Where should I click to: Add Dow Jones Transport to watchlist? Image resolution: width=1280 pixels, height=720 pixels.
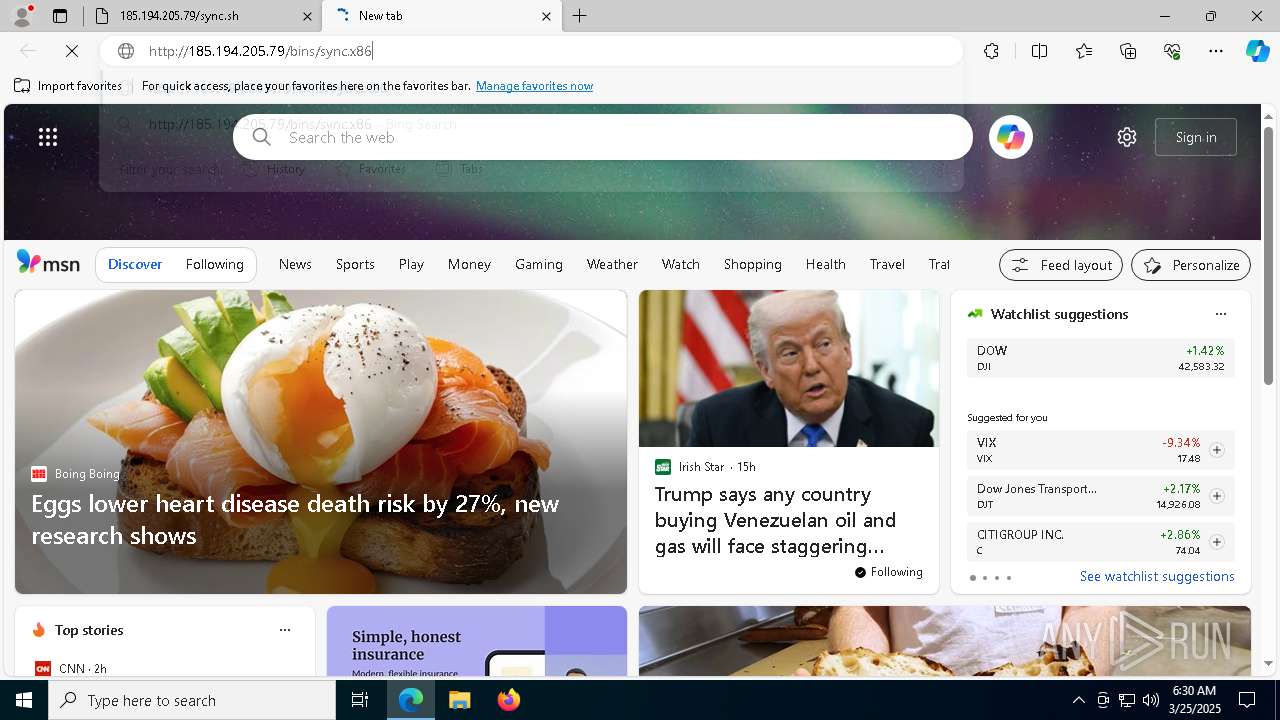[x=1216, y=496]
